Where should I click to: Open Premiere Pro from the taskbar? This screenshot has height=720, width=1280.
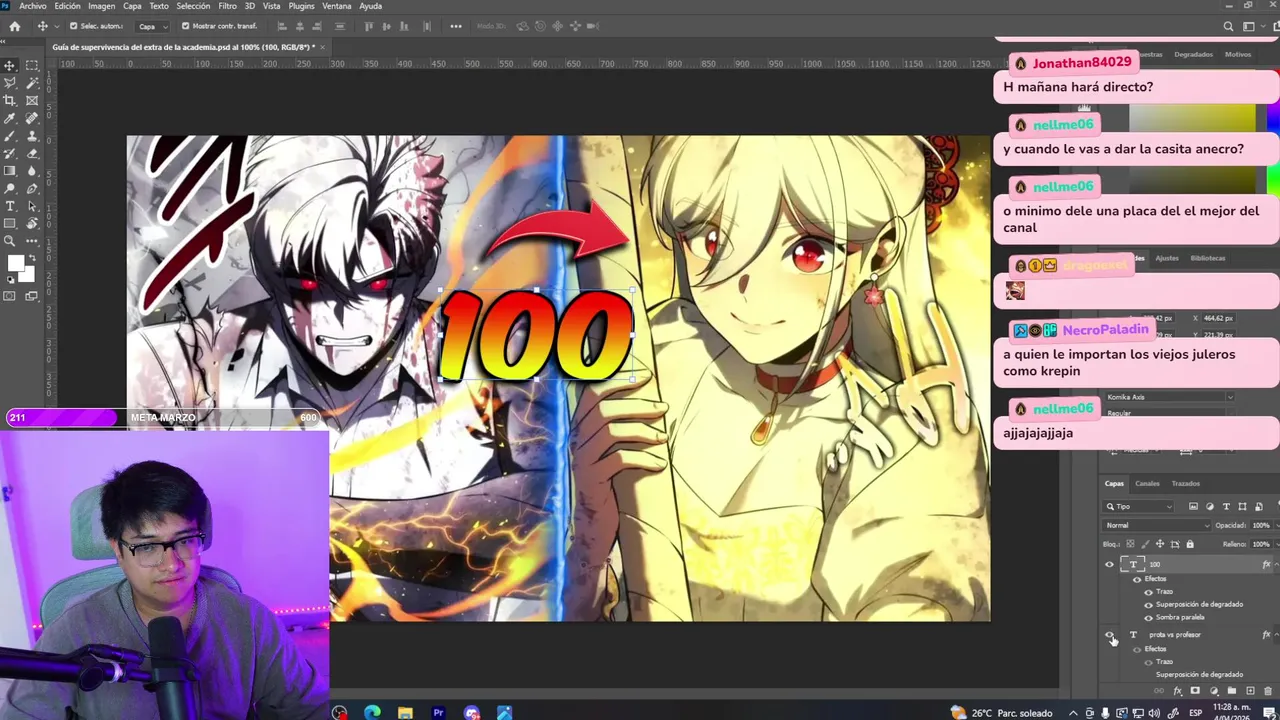[x=438, y=713]
